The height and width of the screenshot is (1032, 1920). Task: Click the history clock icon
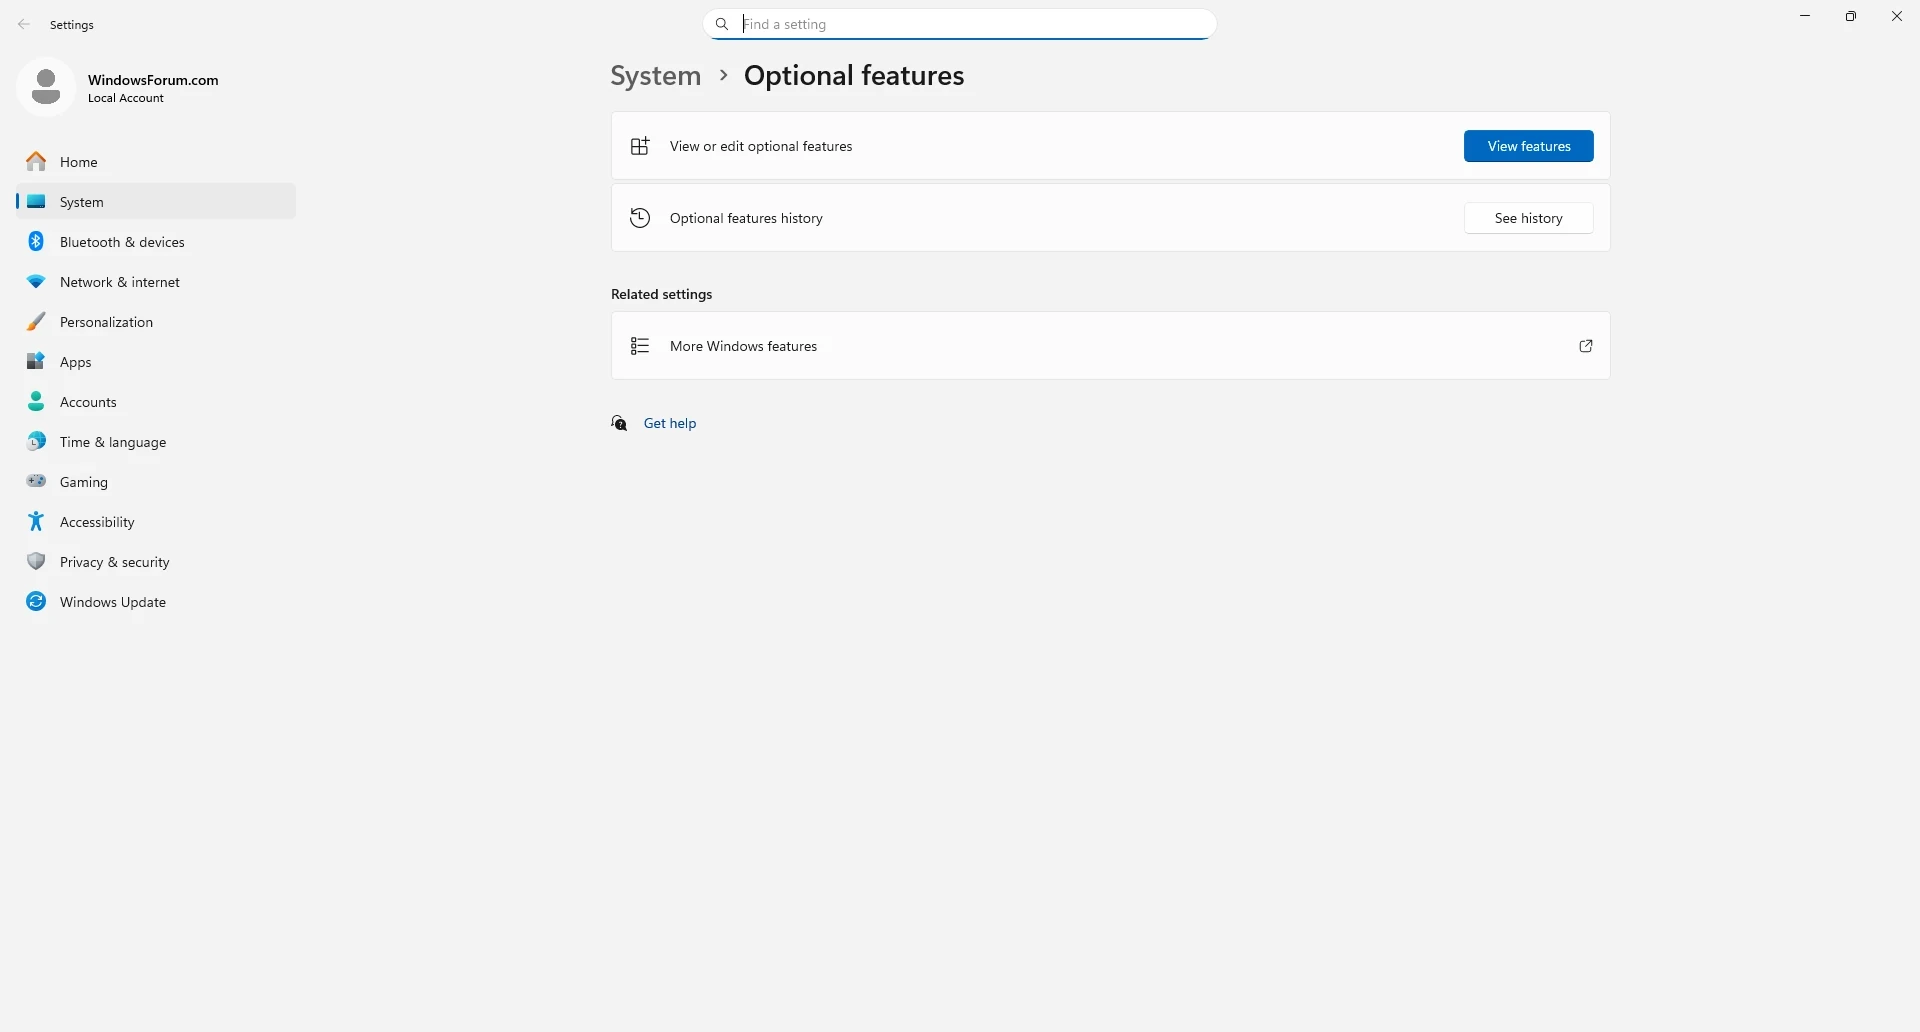point(640,218)
